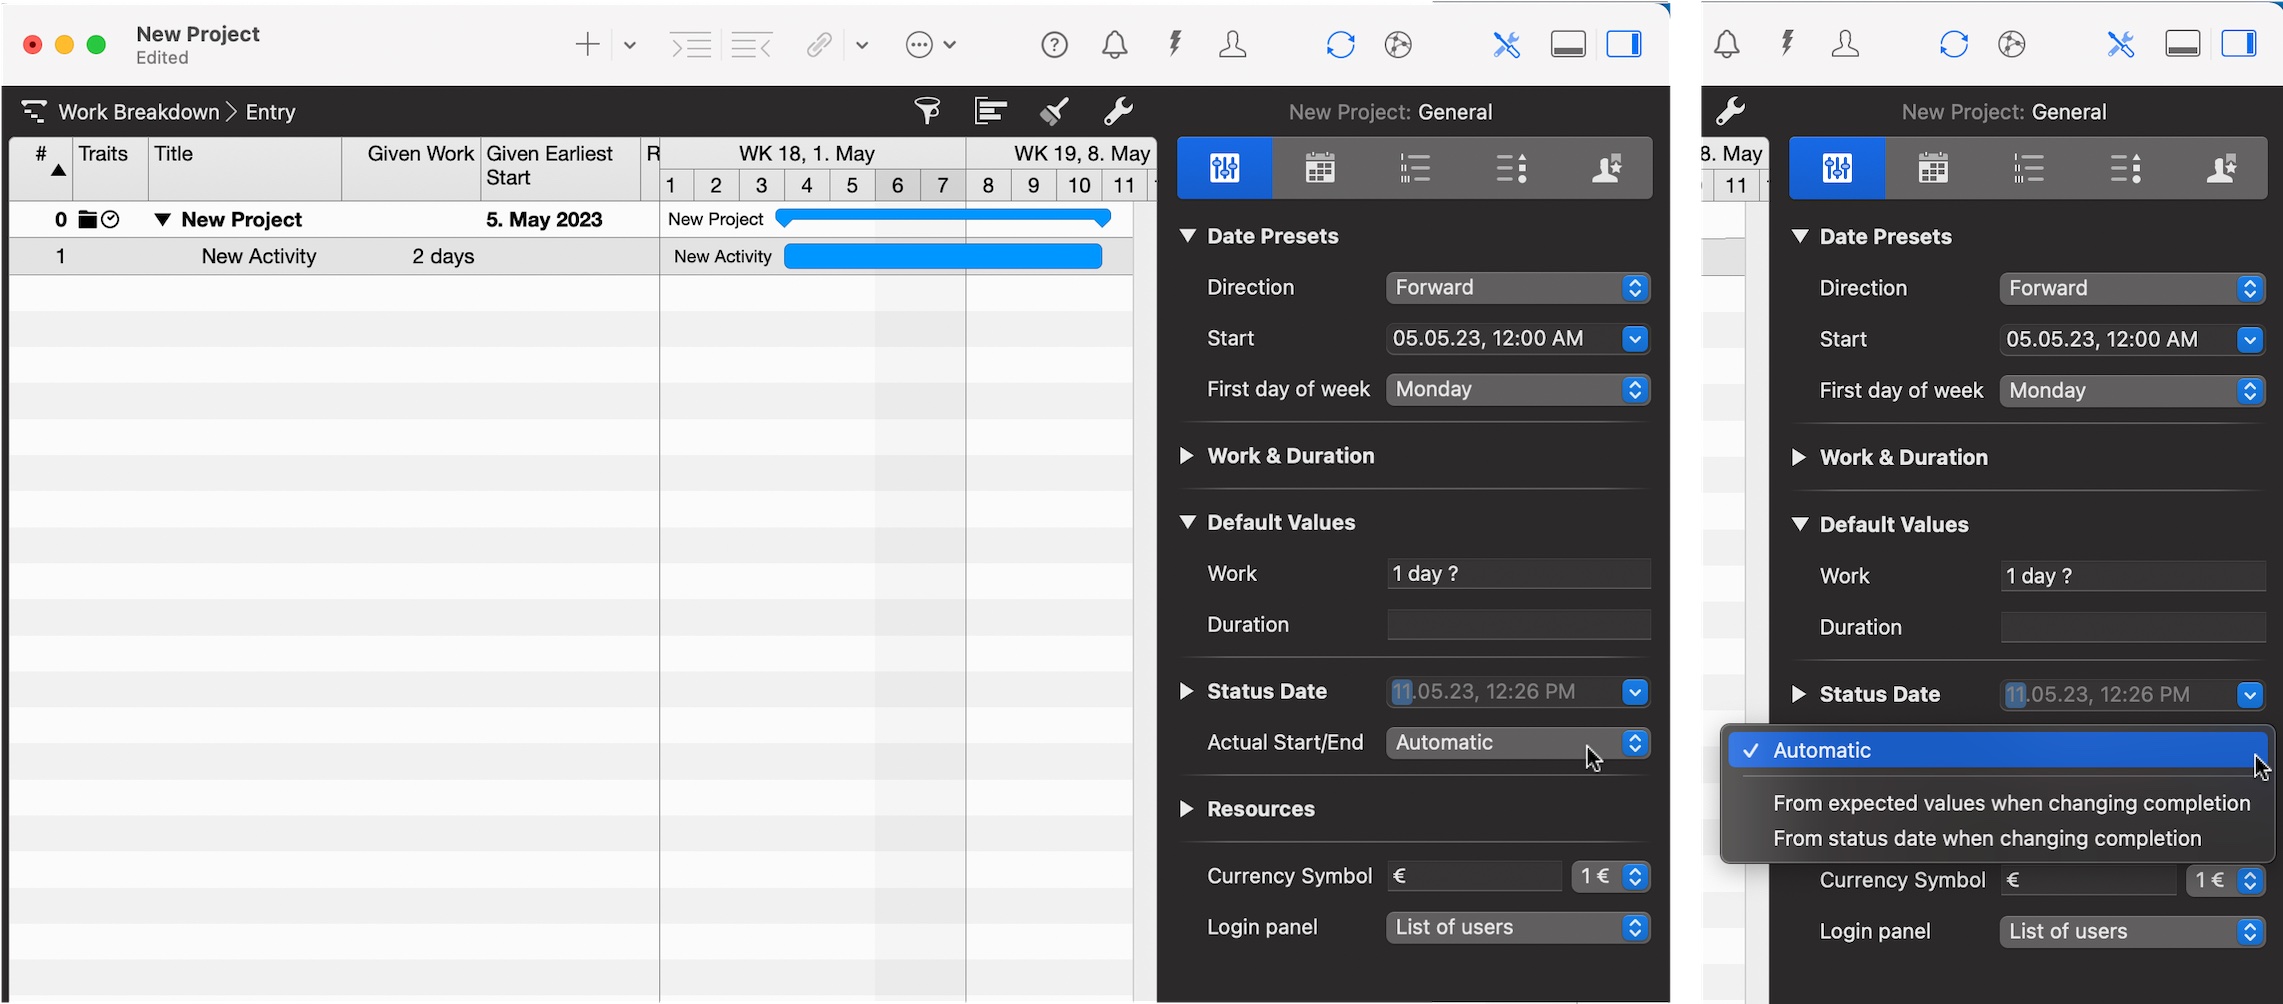Click the plus button to add an item
This screenshot has width=2283, height=1004.
(587, 45)
